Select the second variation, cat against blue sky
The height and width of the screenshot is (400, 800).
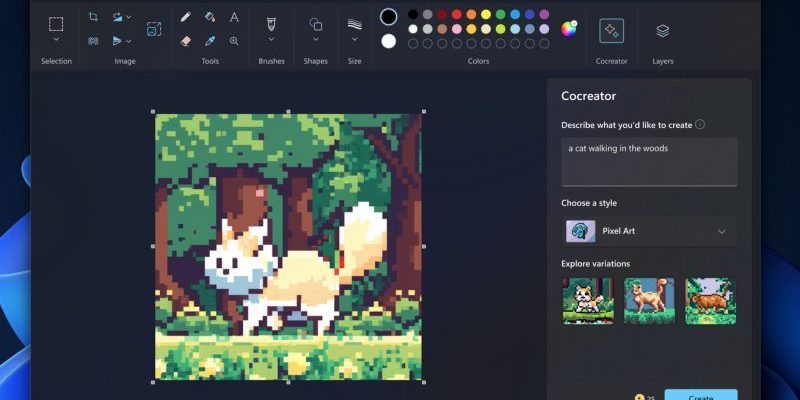(649, 301)
